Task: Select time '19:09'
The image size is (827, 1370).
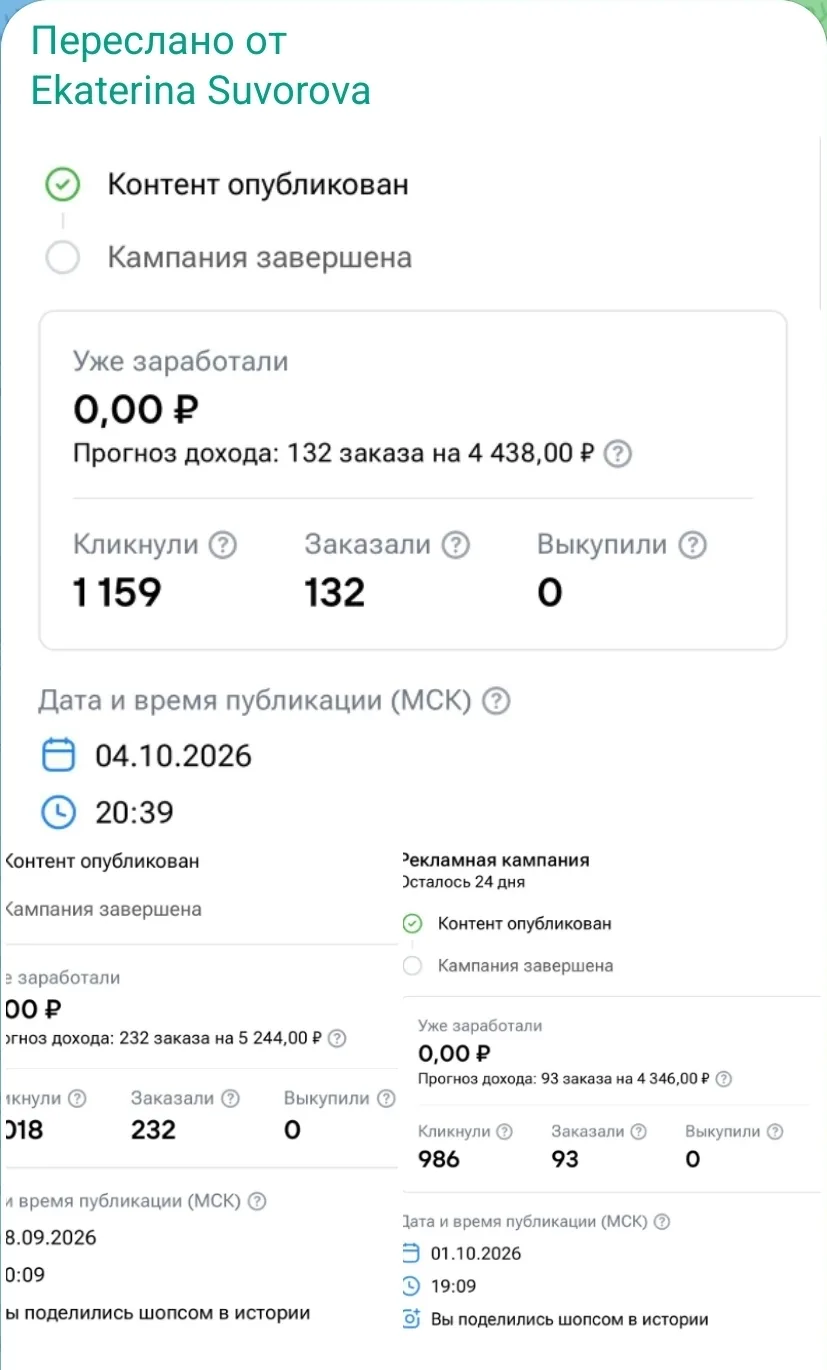Action: pos(454,1286)
